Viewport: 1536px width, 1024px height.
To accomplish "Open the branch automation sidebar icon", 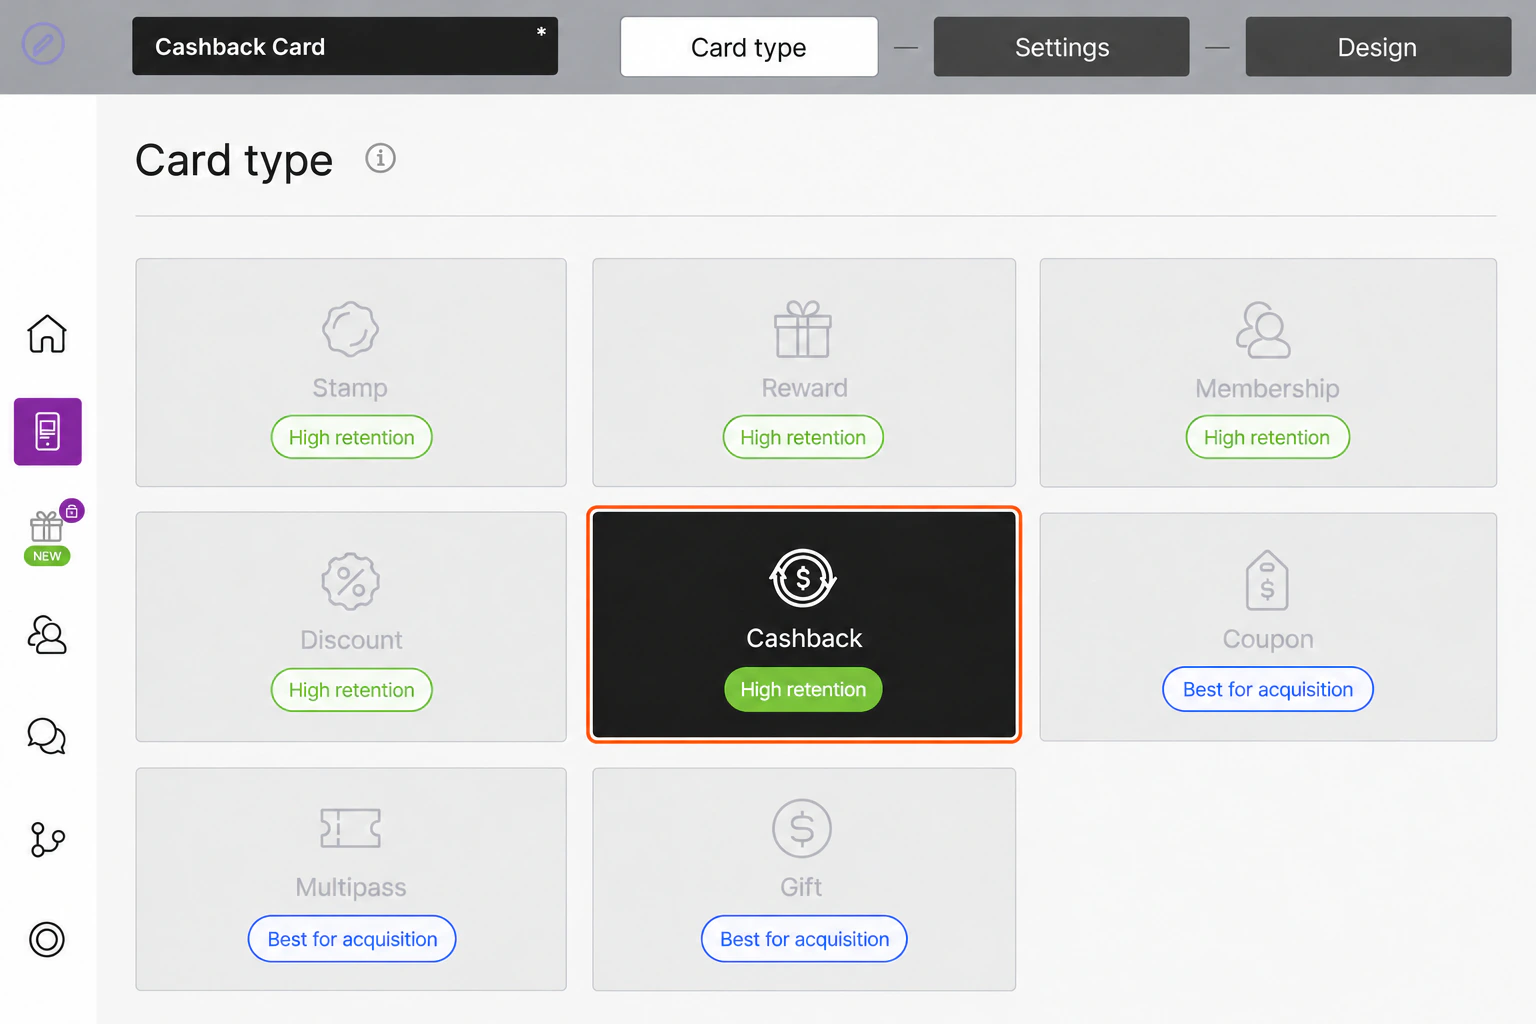I will click(x=47, y=839).
